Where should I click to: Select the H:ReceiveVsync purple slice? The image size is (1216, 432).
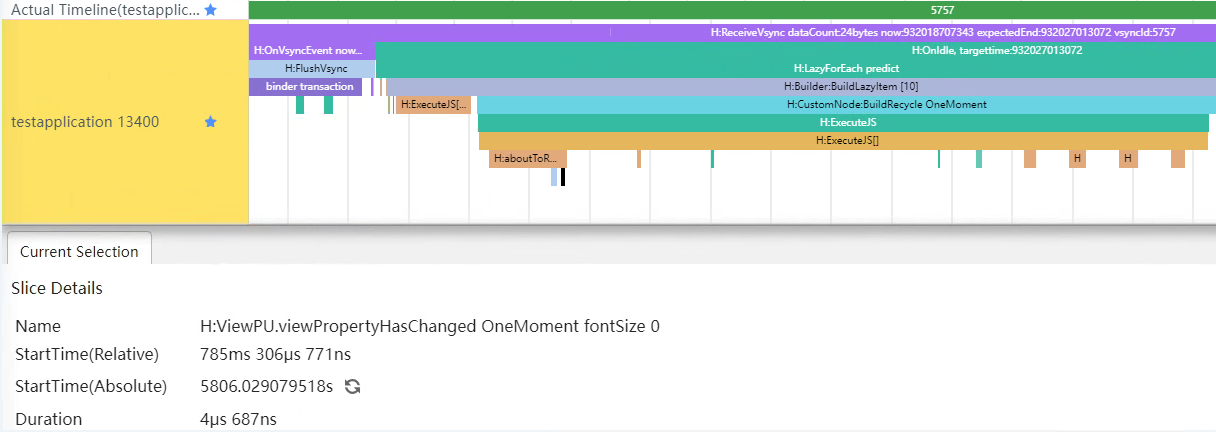(x=730, y=32)
